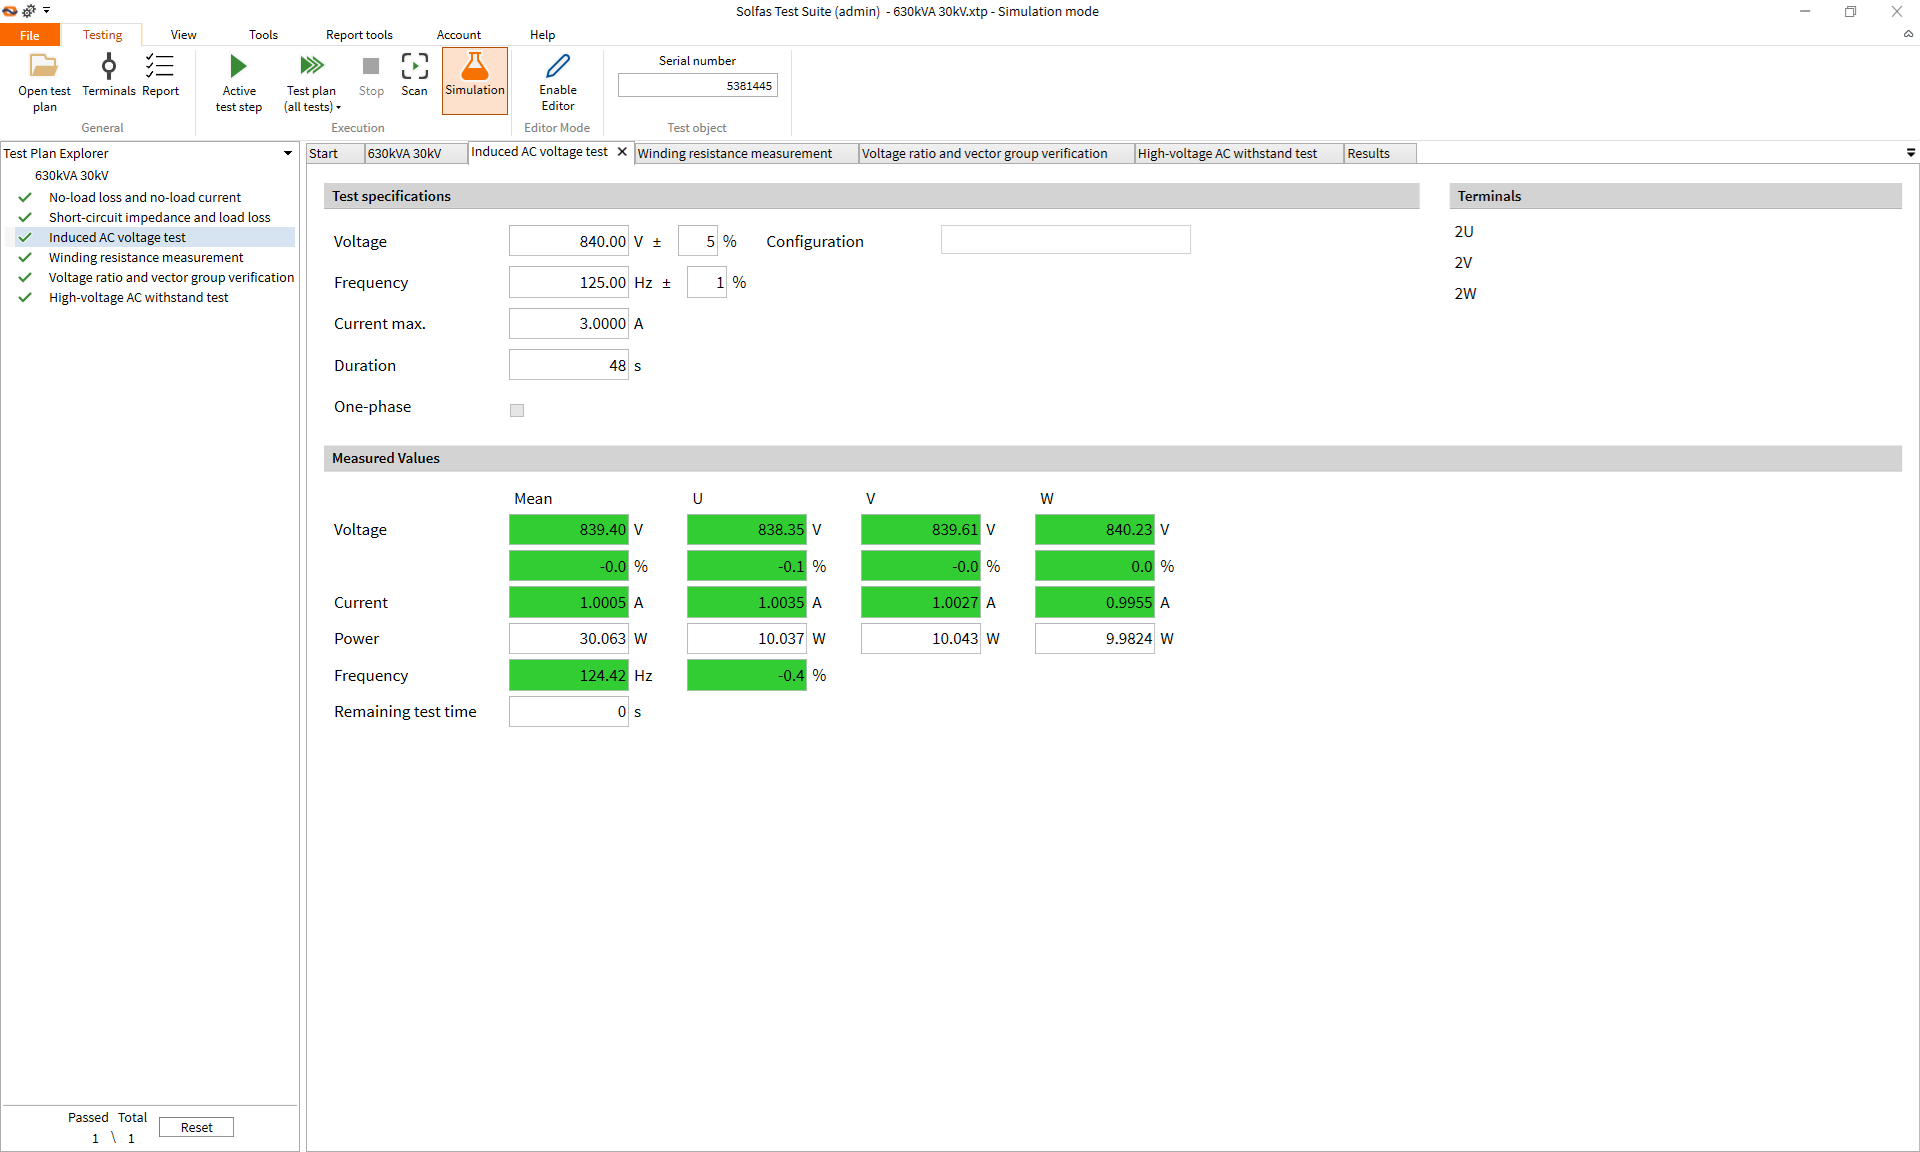Click the Configuration text field

pyautogui.click(x=1065, y=240)
